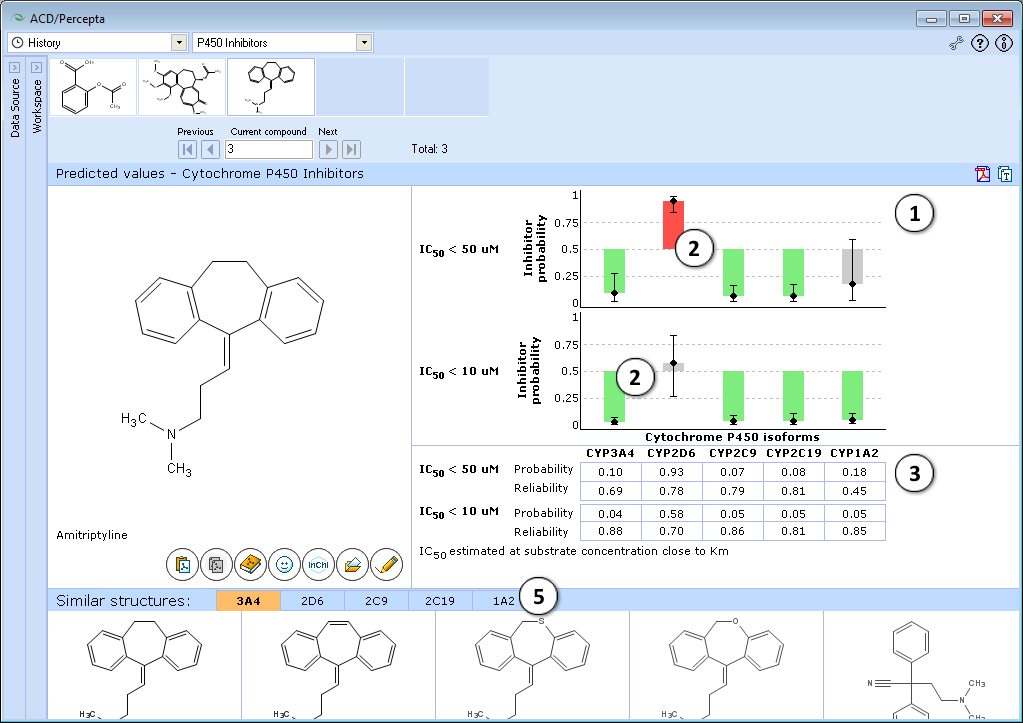The width and height of the screenshot is (1023, 723).
Task: Click the first similar structure in list
Action: pos(144,666)
